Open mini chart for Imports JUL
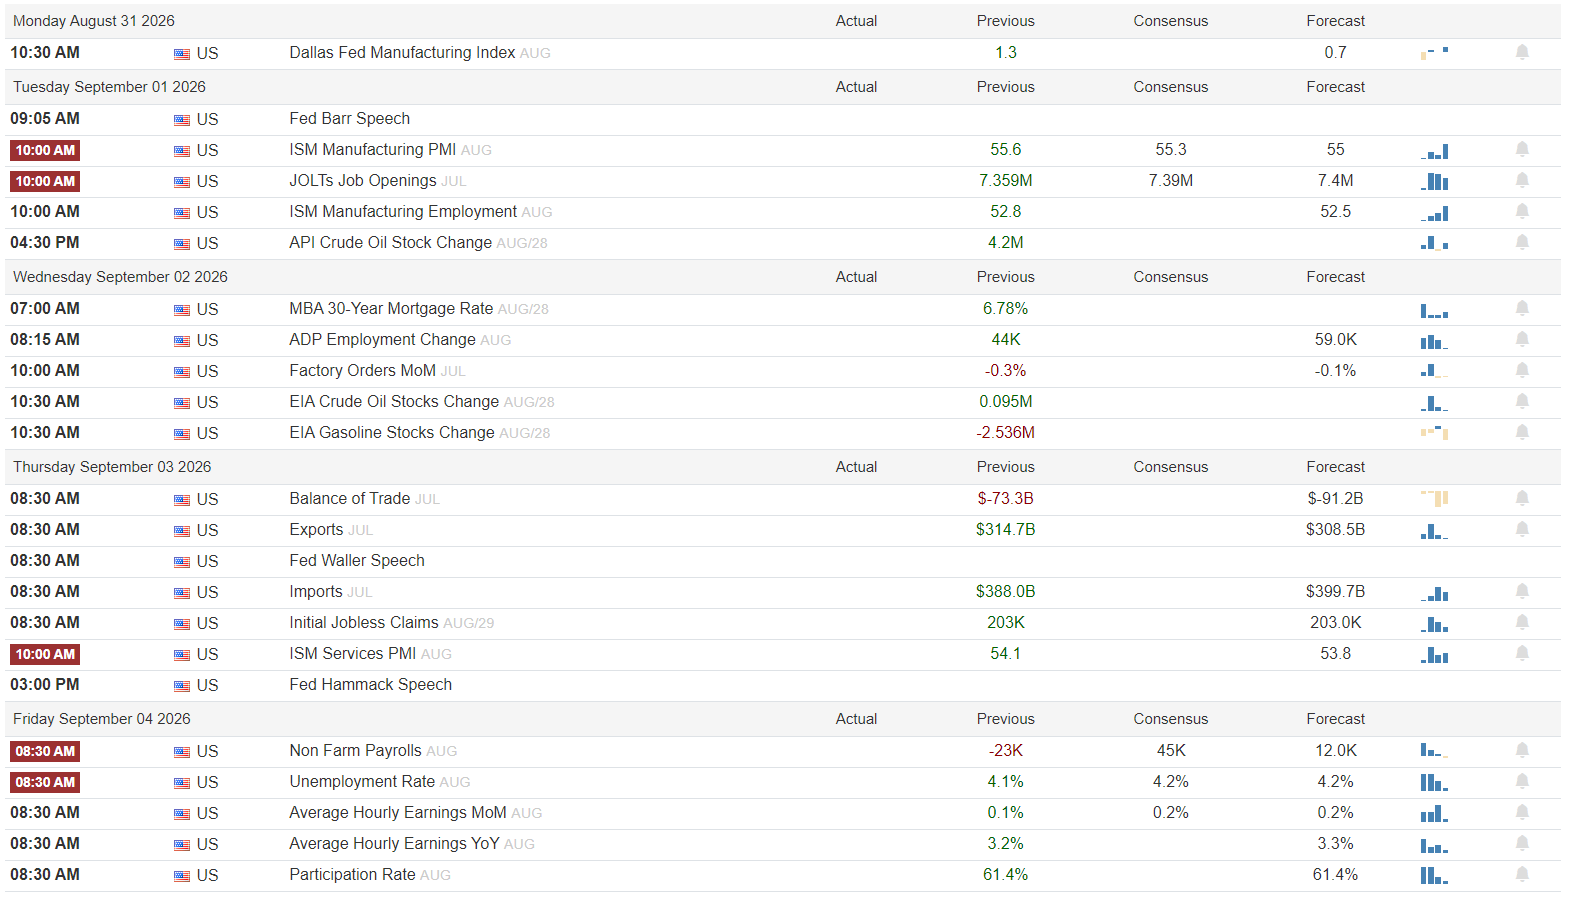 click(x=1434, y=592)
